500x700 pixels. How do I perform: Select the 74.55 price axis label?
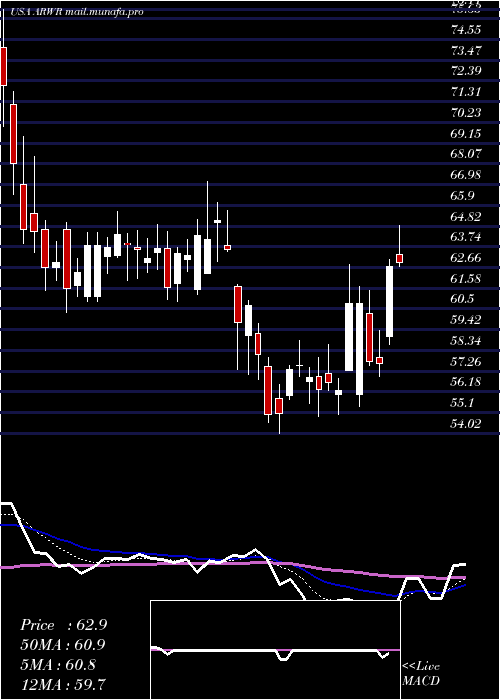[x=466, y=30]
